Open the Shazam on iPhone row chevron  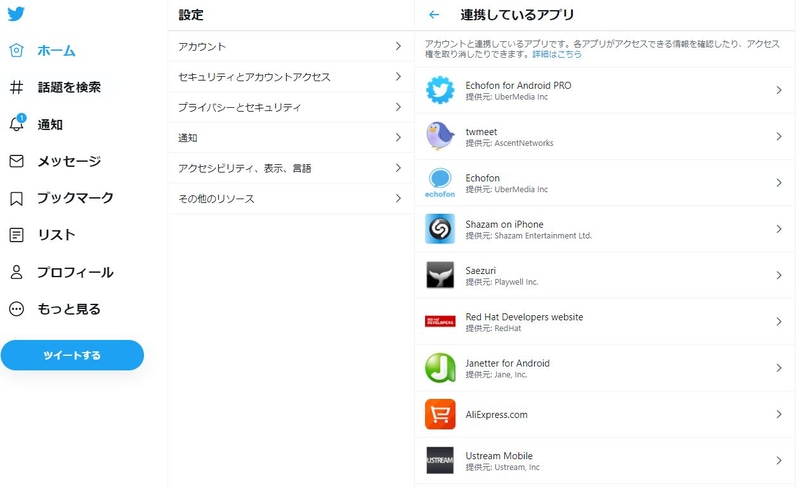(779, 229)
